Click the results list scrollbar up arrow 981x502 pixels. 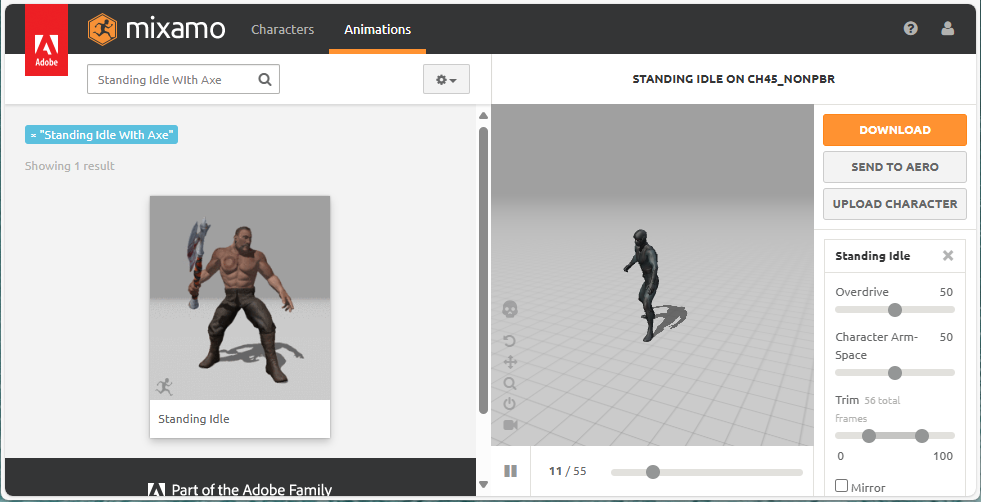(x=483, y=116)
